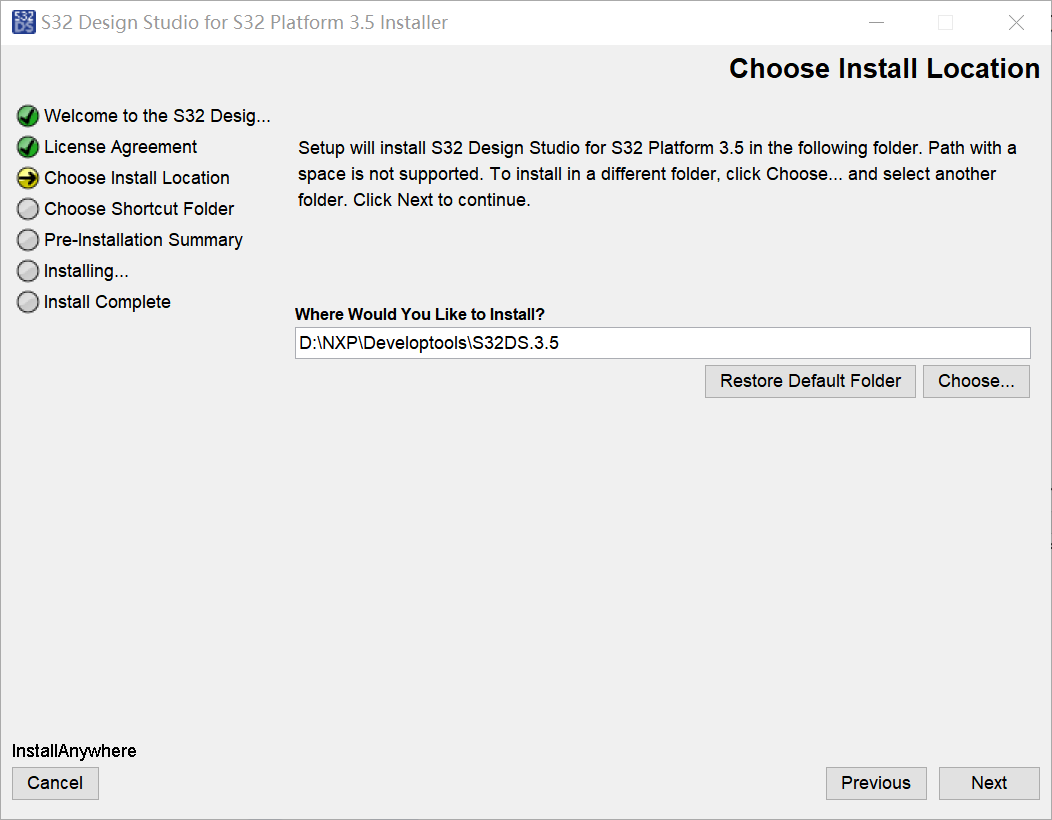Click the Install Complete step label
Image resolution: width=1052 pixels, height=820 pixels.
(107, 302)
